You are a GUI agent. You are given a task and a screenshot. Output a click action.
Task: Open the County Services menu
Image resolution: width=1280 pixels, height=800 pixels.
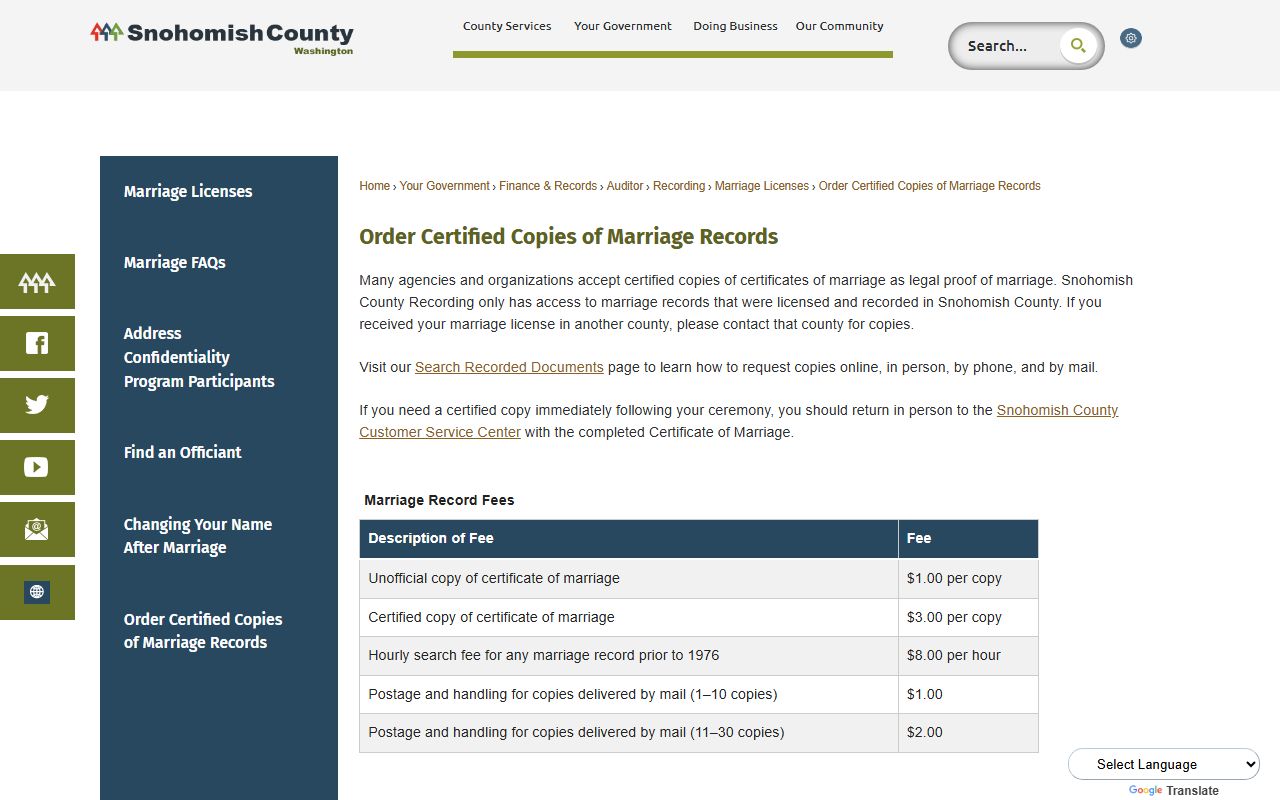(507, 26)
